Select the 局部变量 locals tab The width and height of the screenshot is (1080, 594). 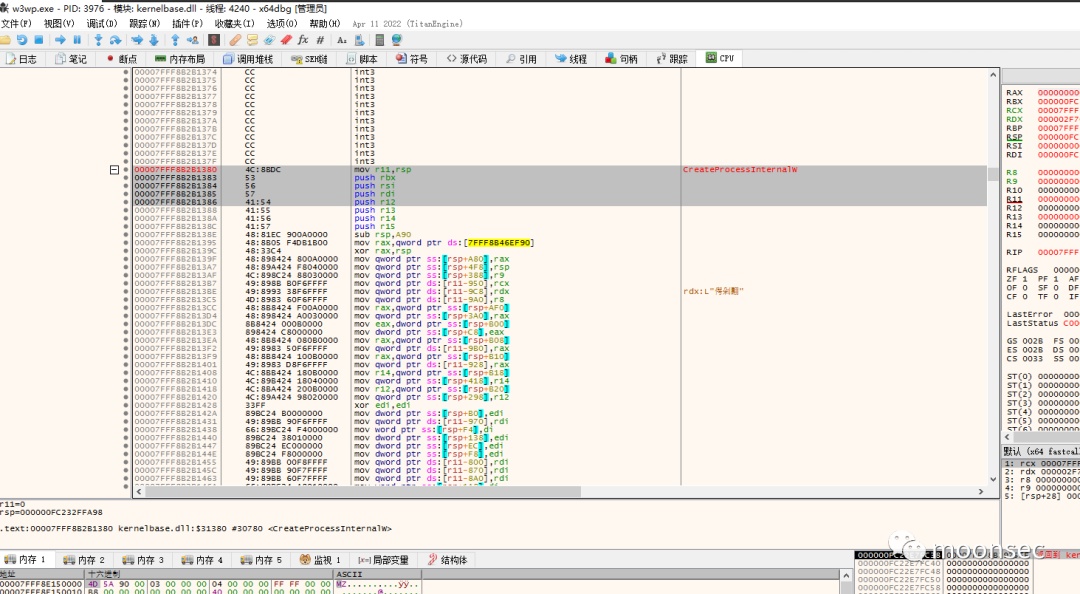click(x=384, y=560)
